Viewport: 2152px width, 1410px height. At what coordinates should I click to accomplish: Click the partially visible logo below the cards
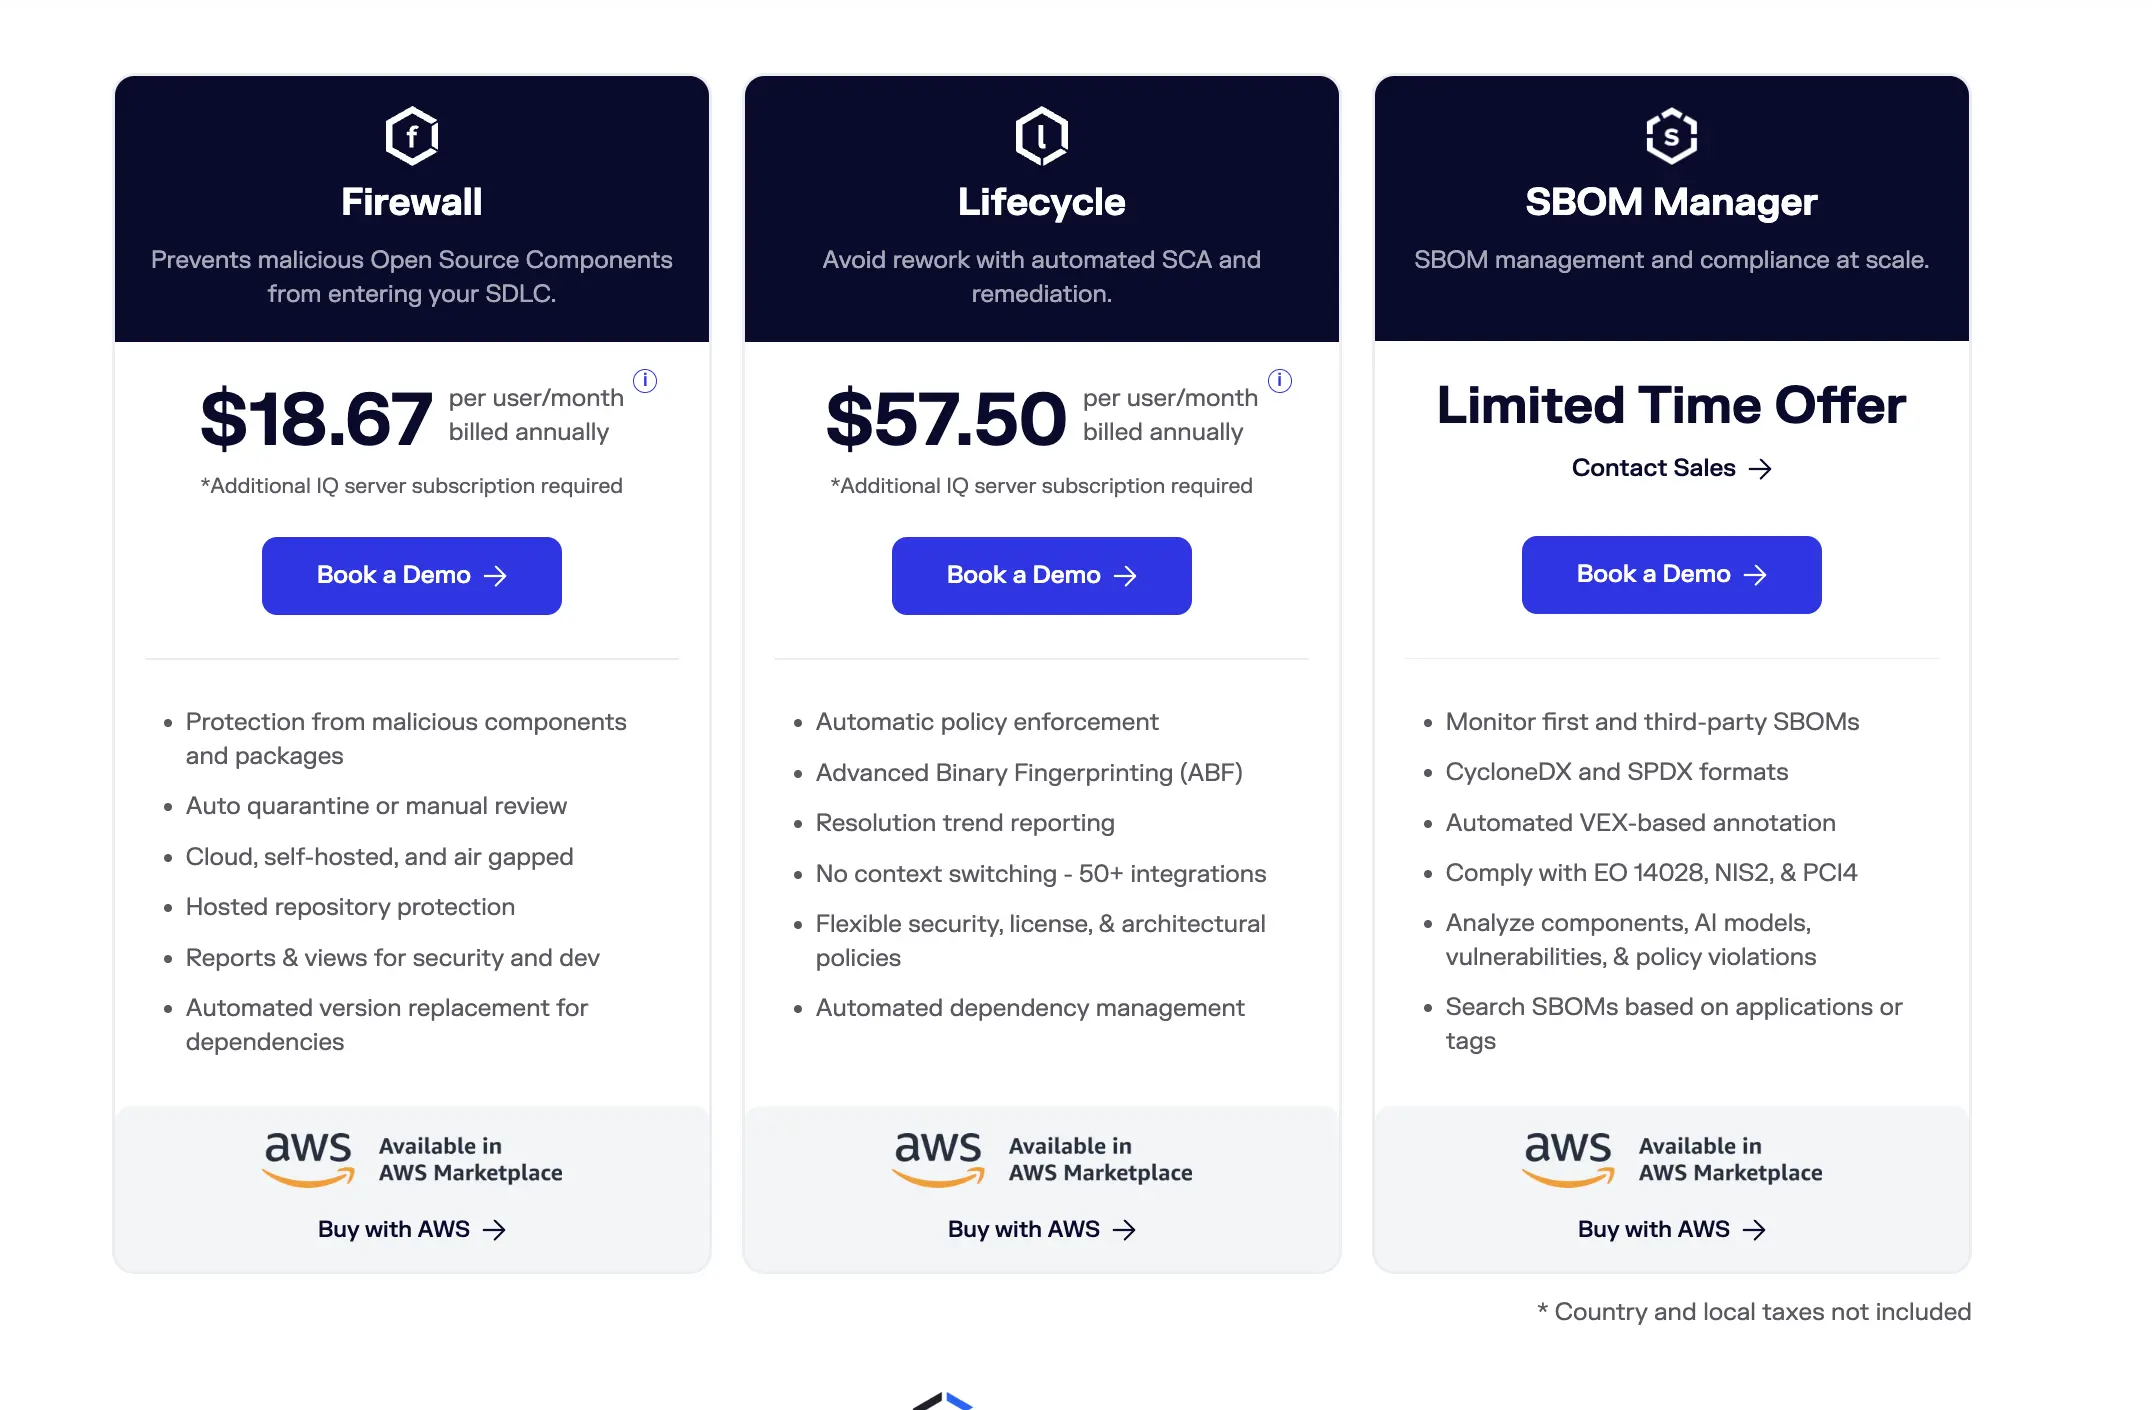[943, 1401]
